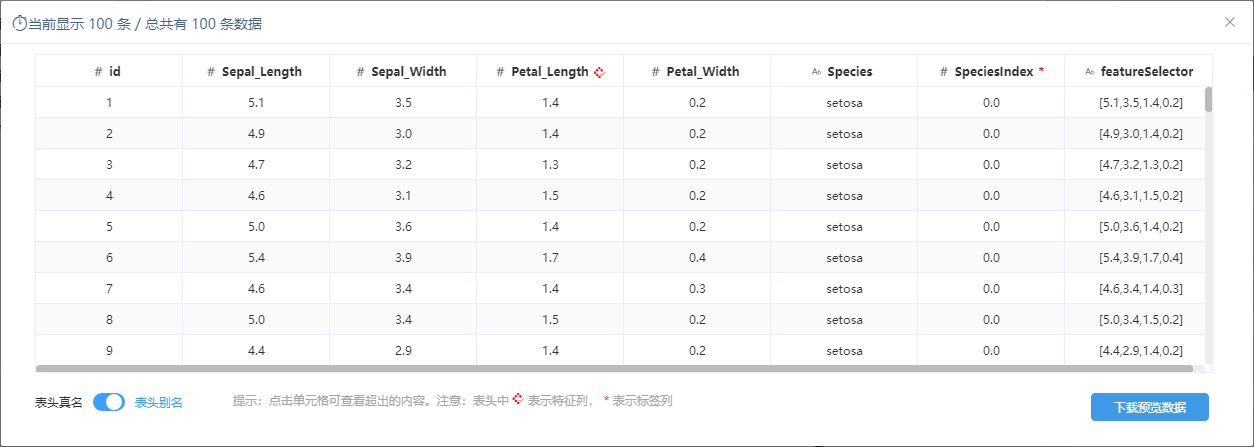Click the vertical scrollbar thumb of the table

coord(1208,99)
